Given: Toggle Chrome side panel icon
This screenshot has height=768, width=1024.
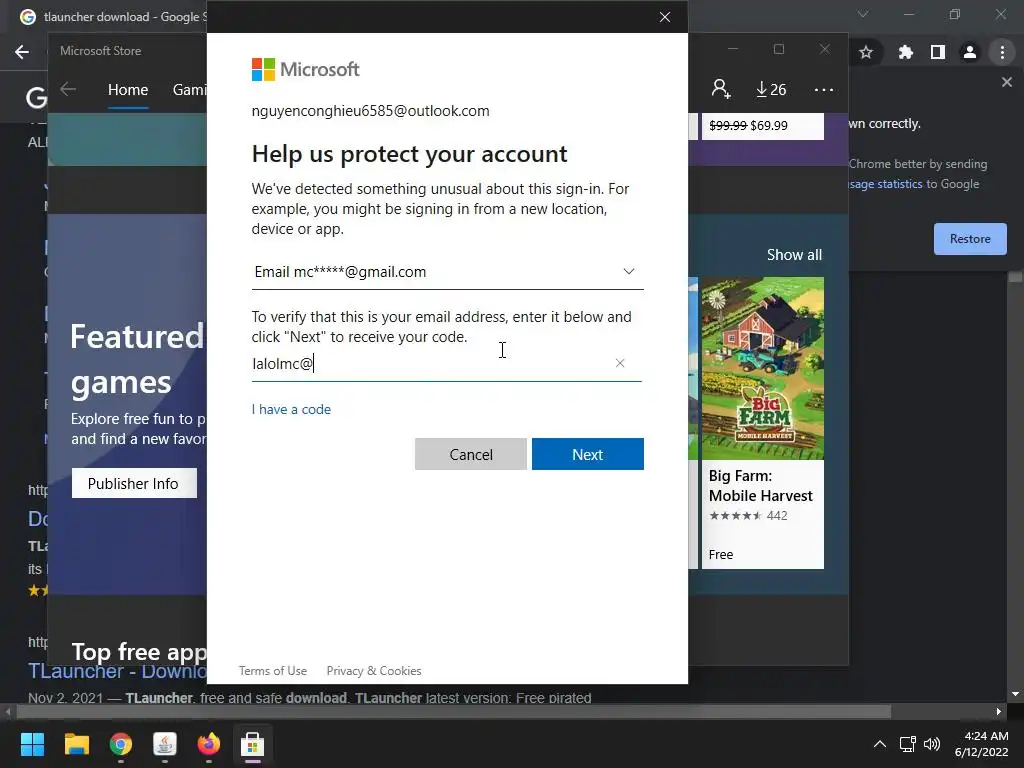Looking at the screenshot, I should 938,52.
